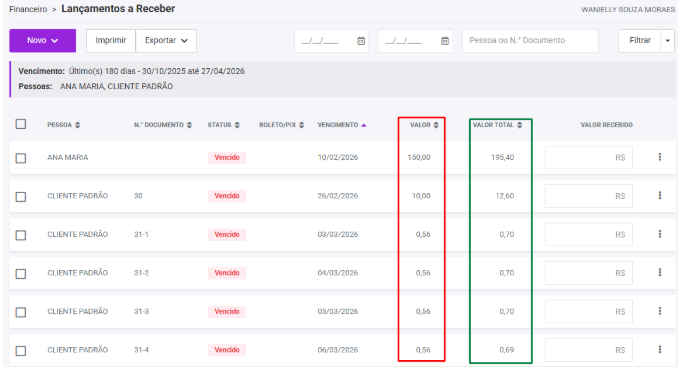Sort by N.° Documento column arrows
682x377 pixels.
pos(189,125)
